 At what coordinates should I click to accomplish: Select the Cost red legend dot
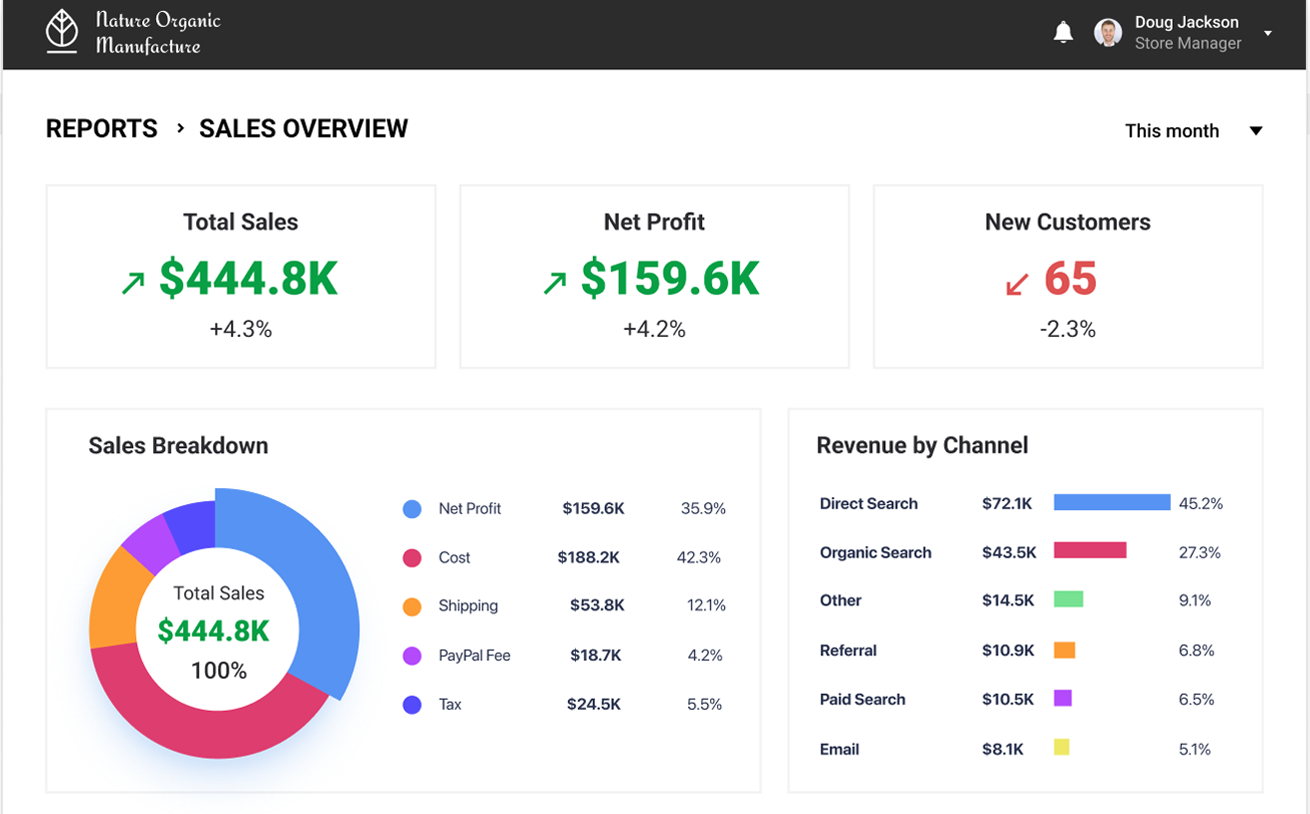coord(412,558)
